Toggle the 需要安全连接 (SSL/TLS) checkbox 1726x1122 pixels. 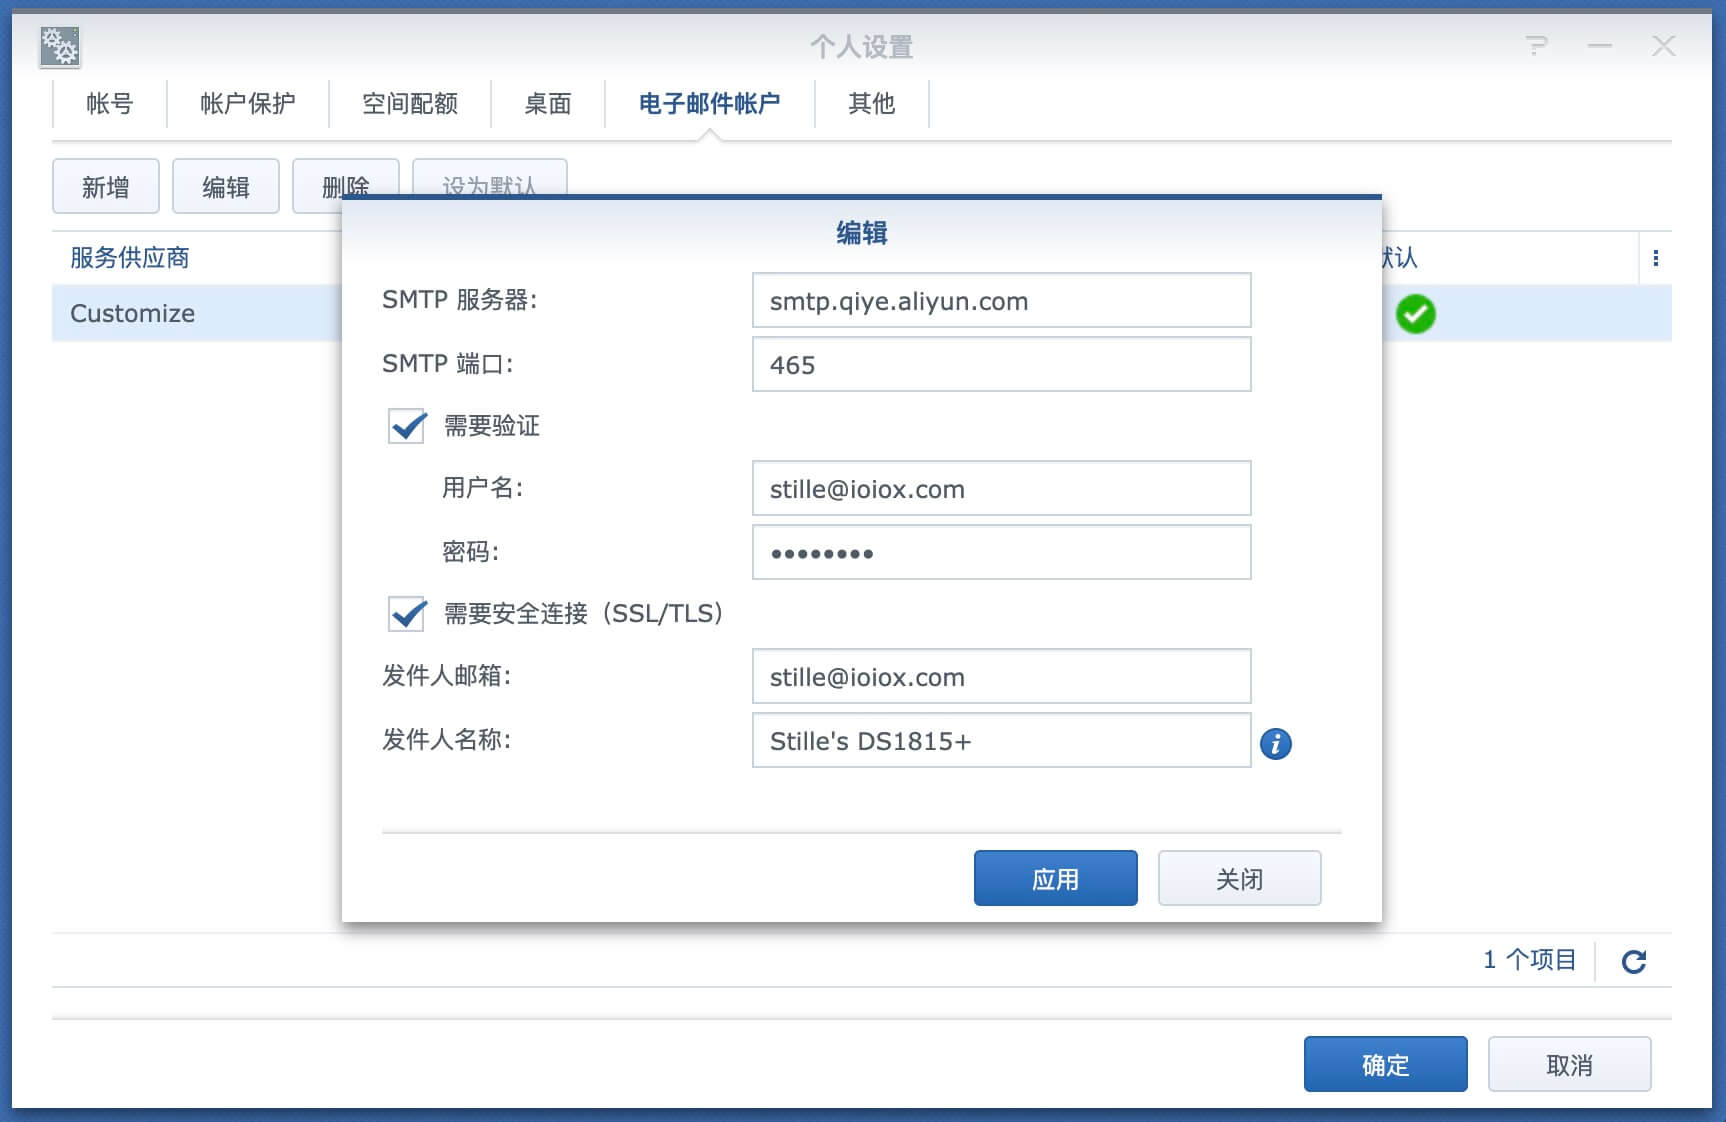407,613
